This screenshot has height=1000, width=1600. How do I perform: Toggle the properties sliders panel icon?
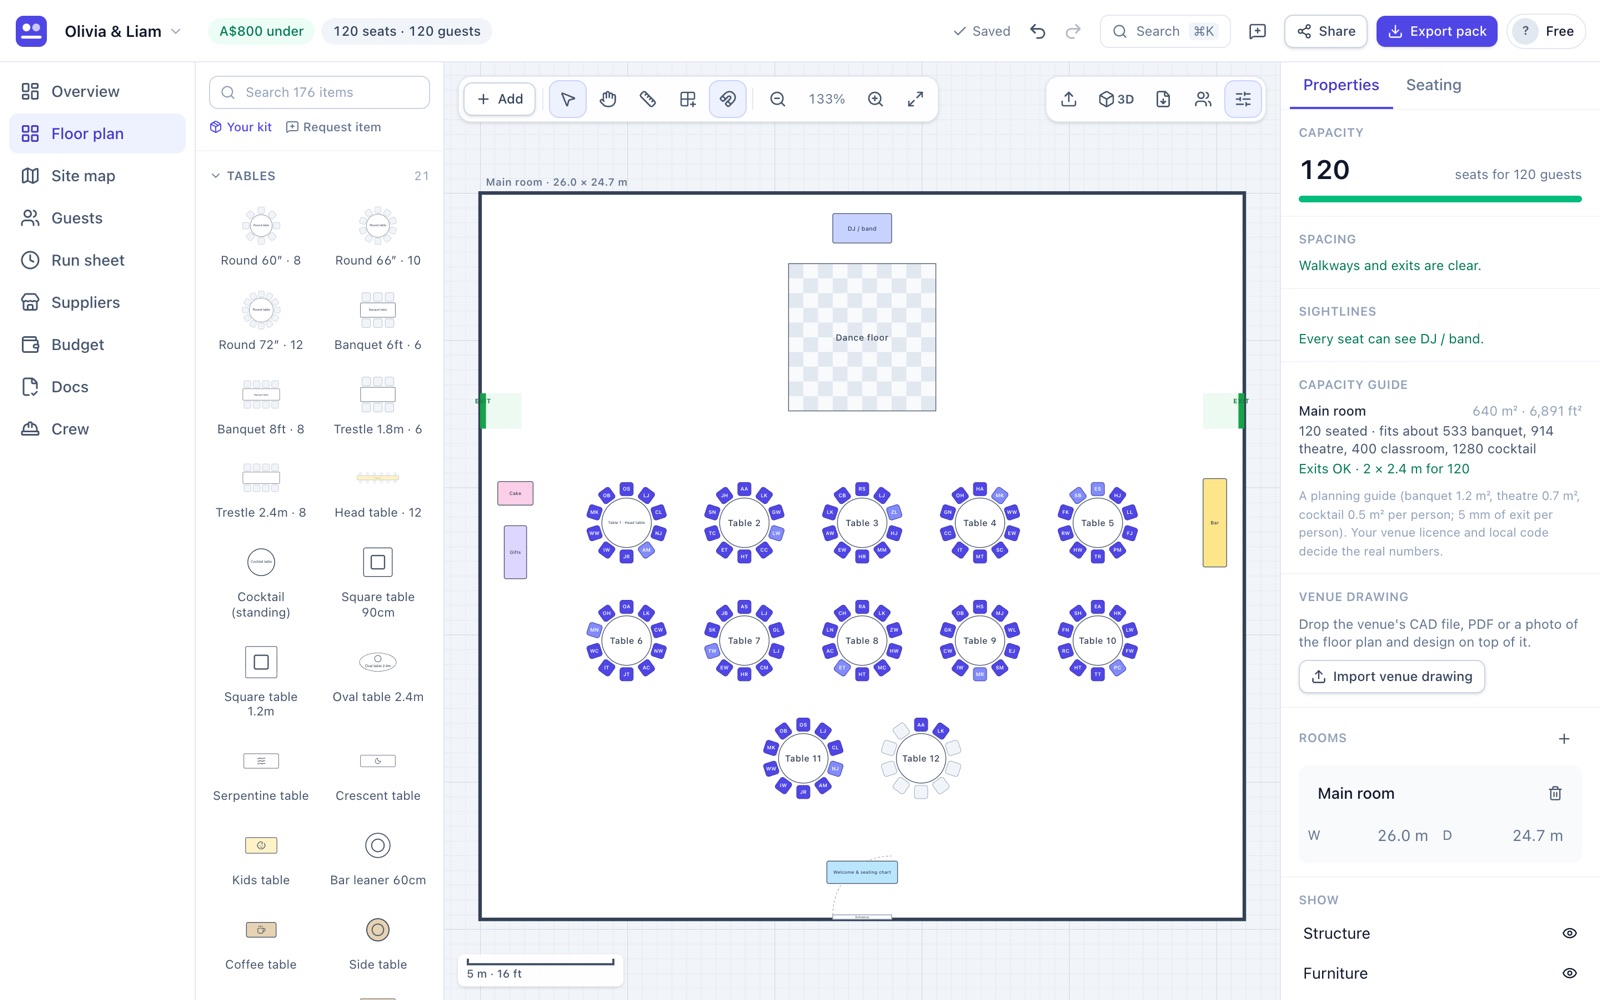point(1243,99)
